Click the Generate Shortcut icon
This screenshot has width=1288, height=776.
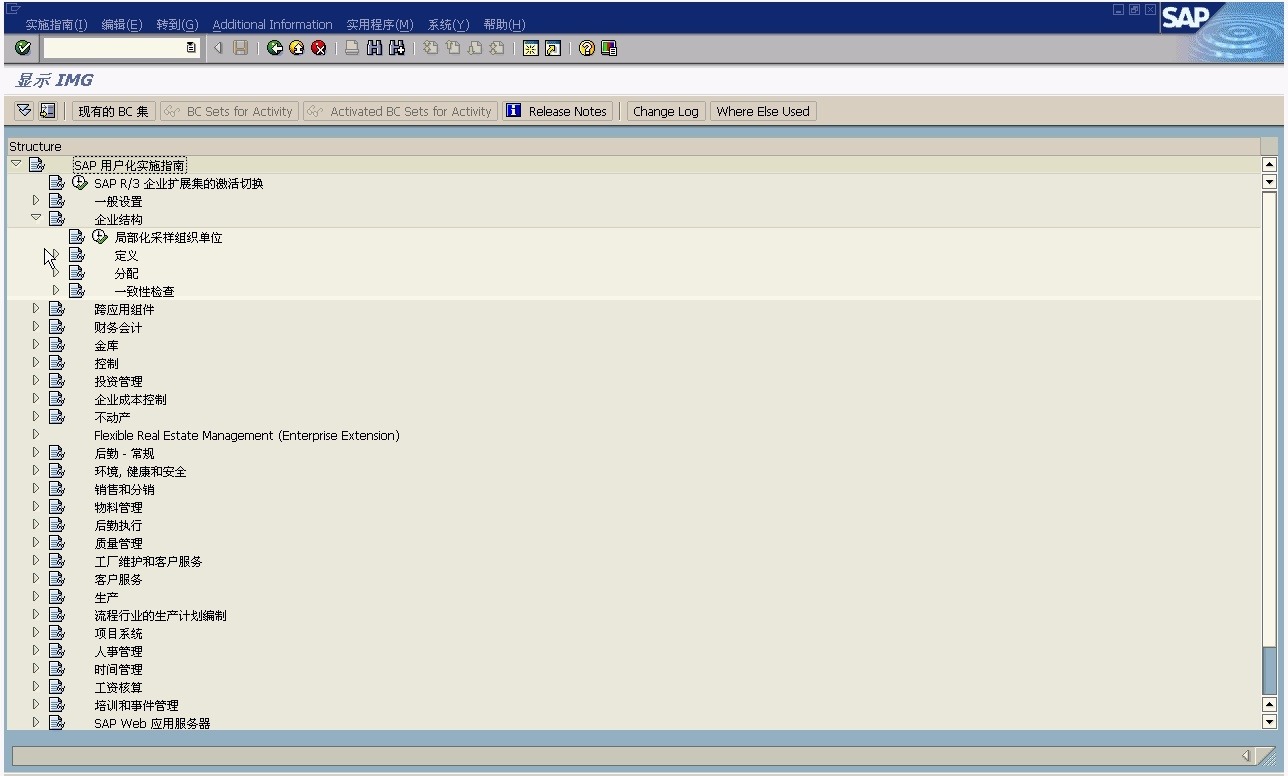(552, 48)
